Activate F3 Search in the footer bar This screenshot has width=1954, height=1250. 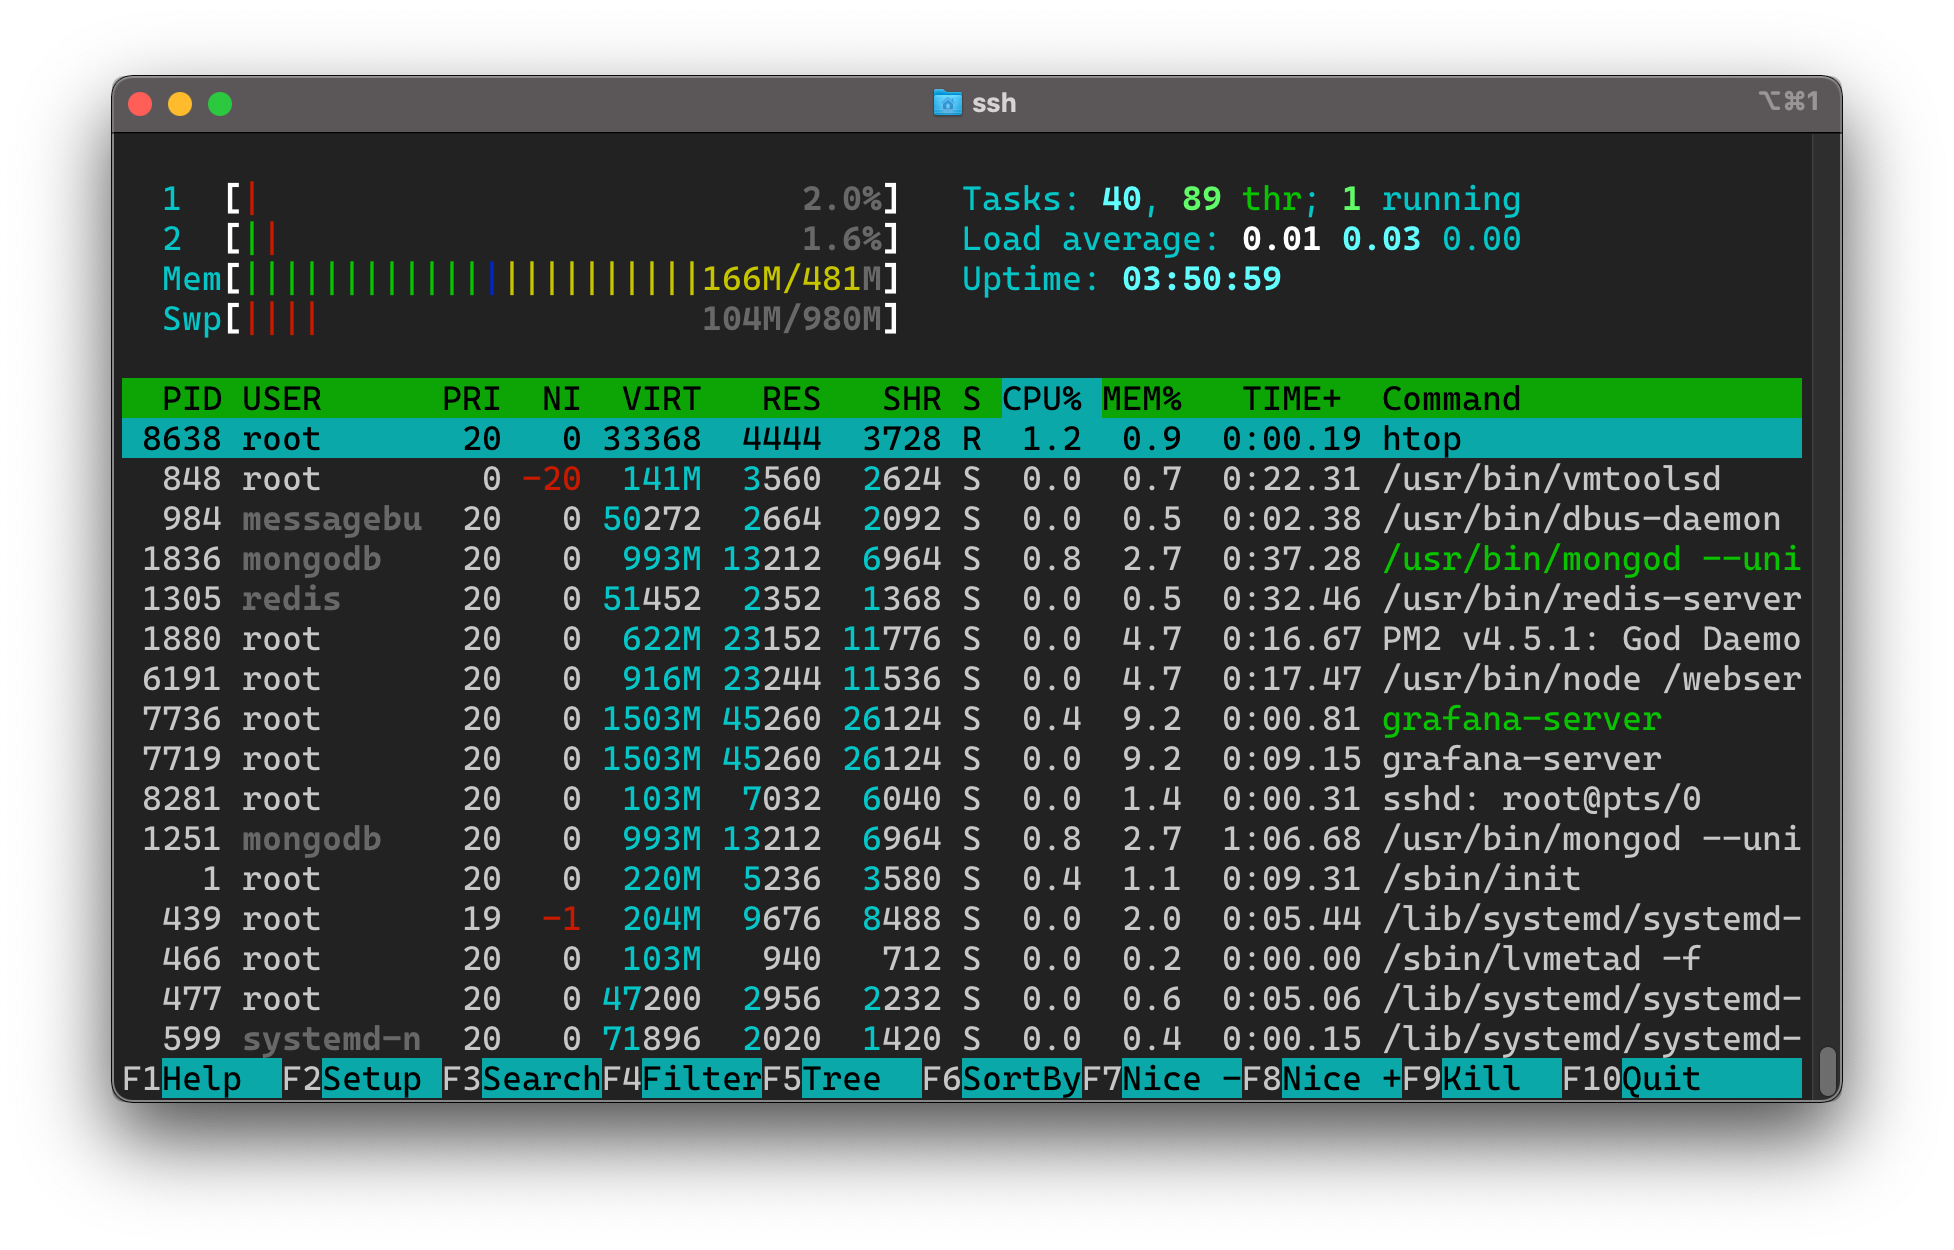521,1079
